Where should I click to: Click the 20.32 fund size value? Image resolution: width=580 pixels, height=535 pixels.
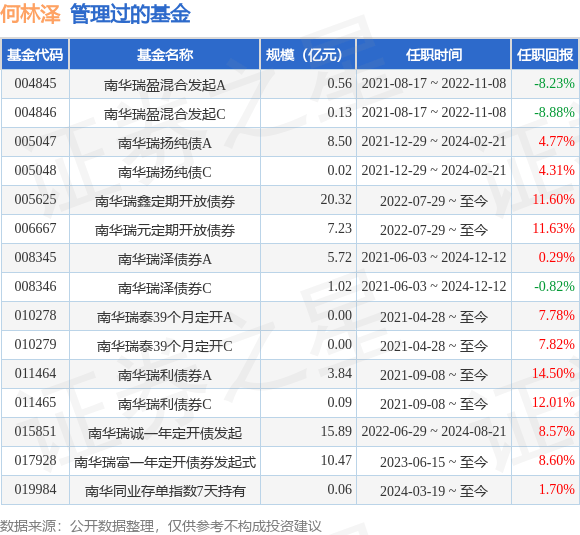click(336, 199)
